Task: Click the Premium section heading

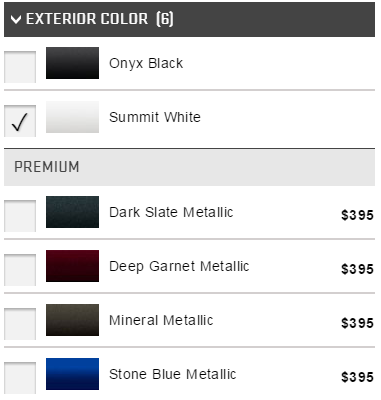Action: [x=47, y=167]
